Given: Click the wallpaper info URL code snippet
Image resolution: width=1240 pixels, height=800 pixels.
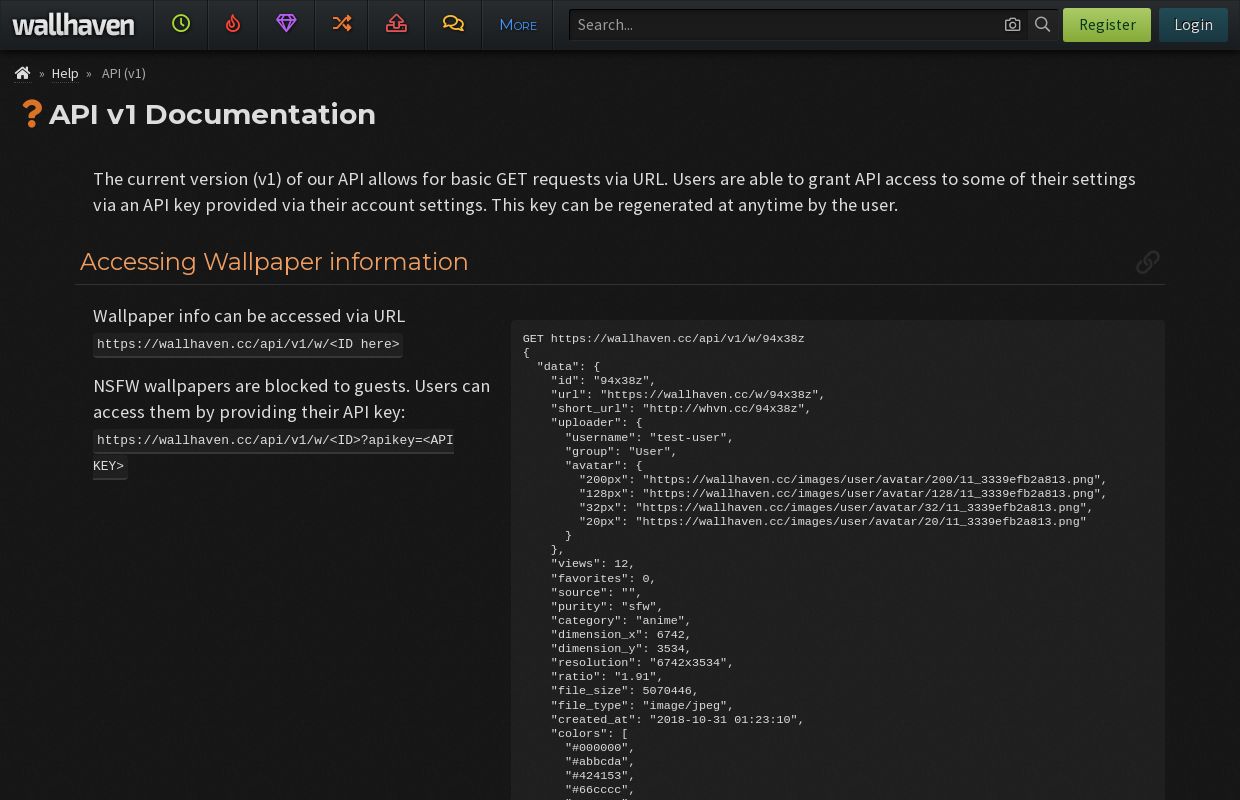Looking at the screenshot, I should pyautogui.click(x=248, y=344).
